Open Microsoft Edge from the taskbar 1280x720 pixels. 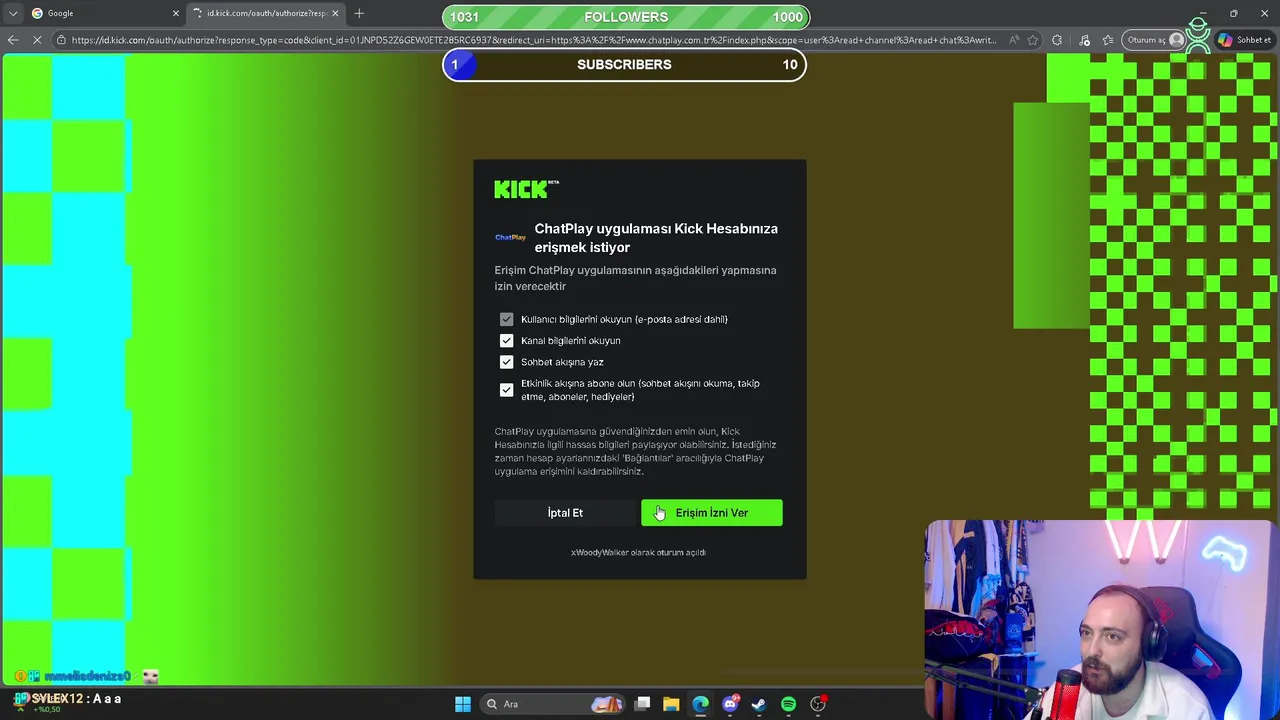click(x=700, y=704)
